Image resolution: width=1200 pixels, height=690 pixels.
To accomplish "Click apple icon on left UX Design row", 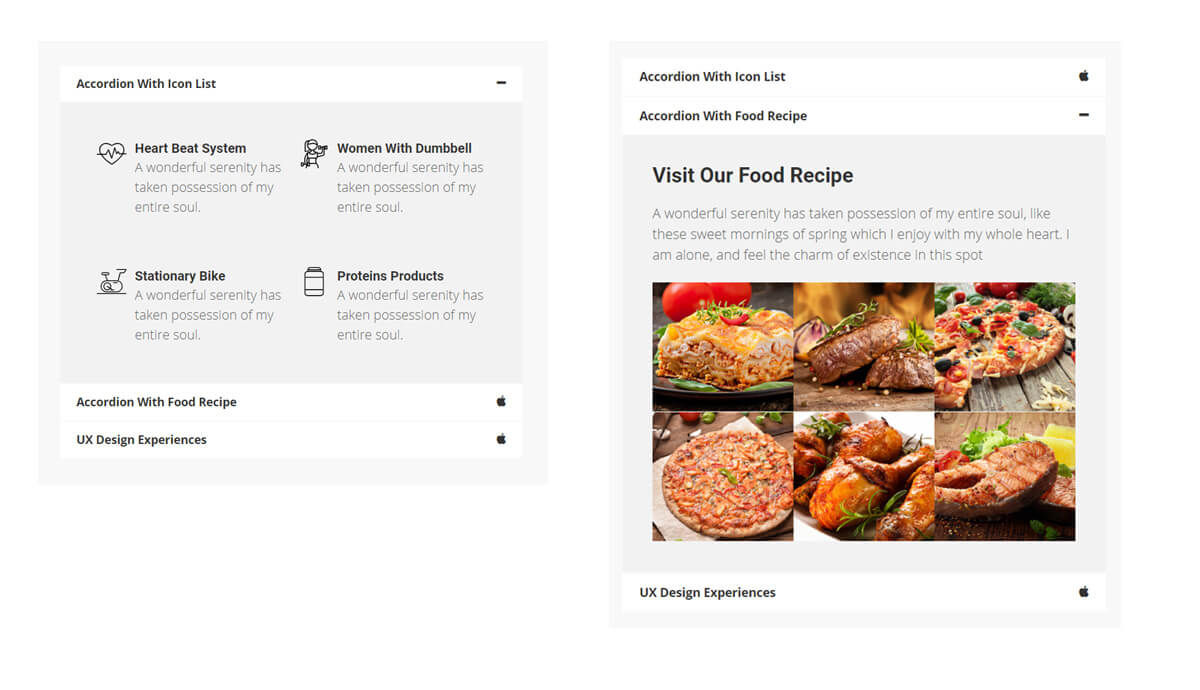I will point(501,439).
